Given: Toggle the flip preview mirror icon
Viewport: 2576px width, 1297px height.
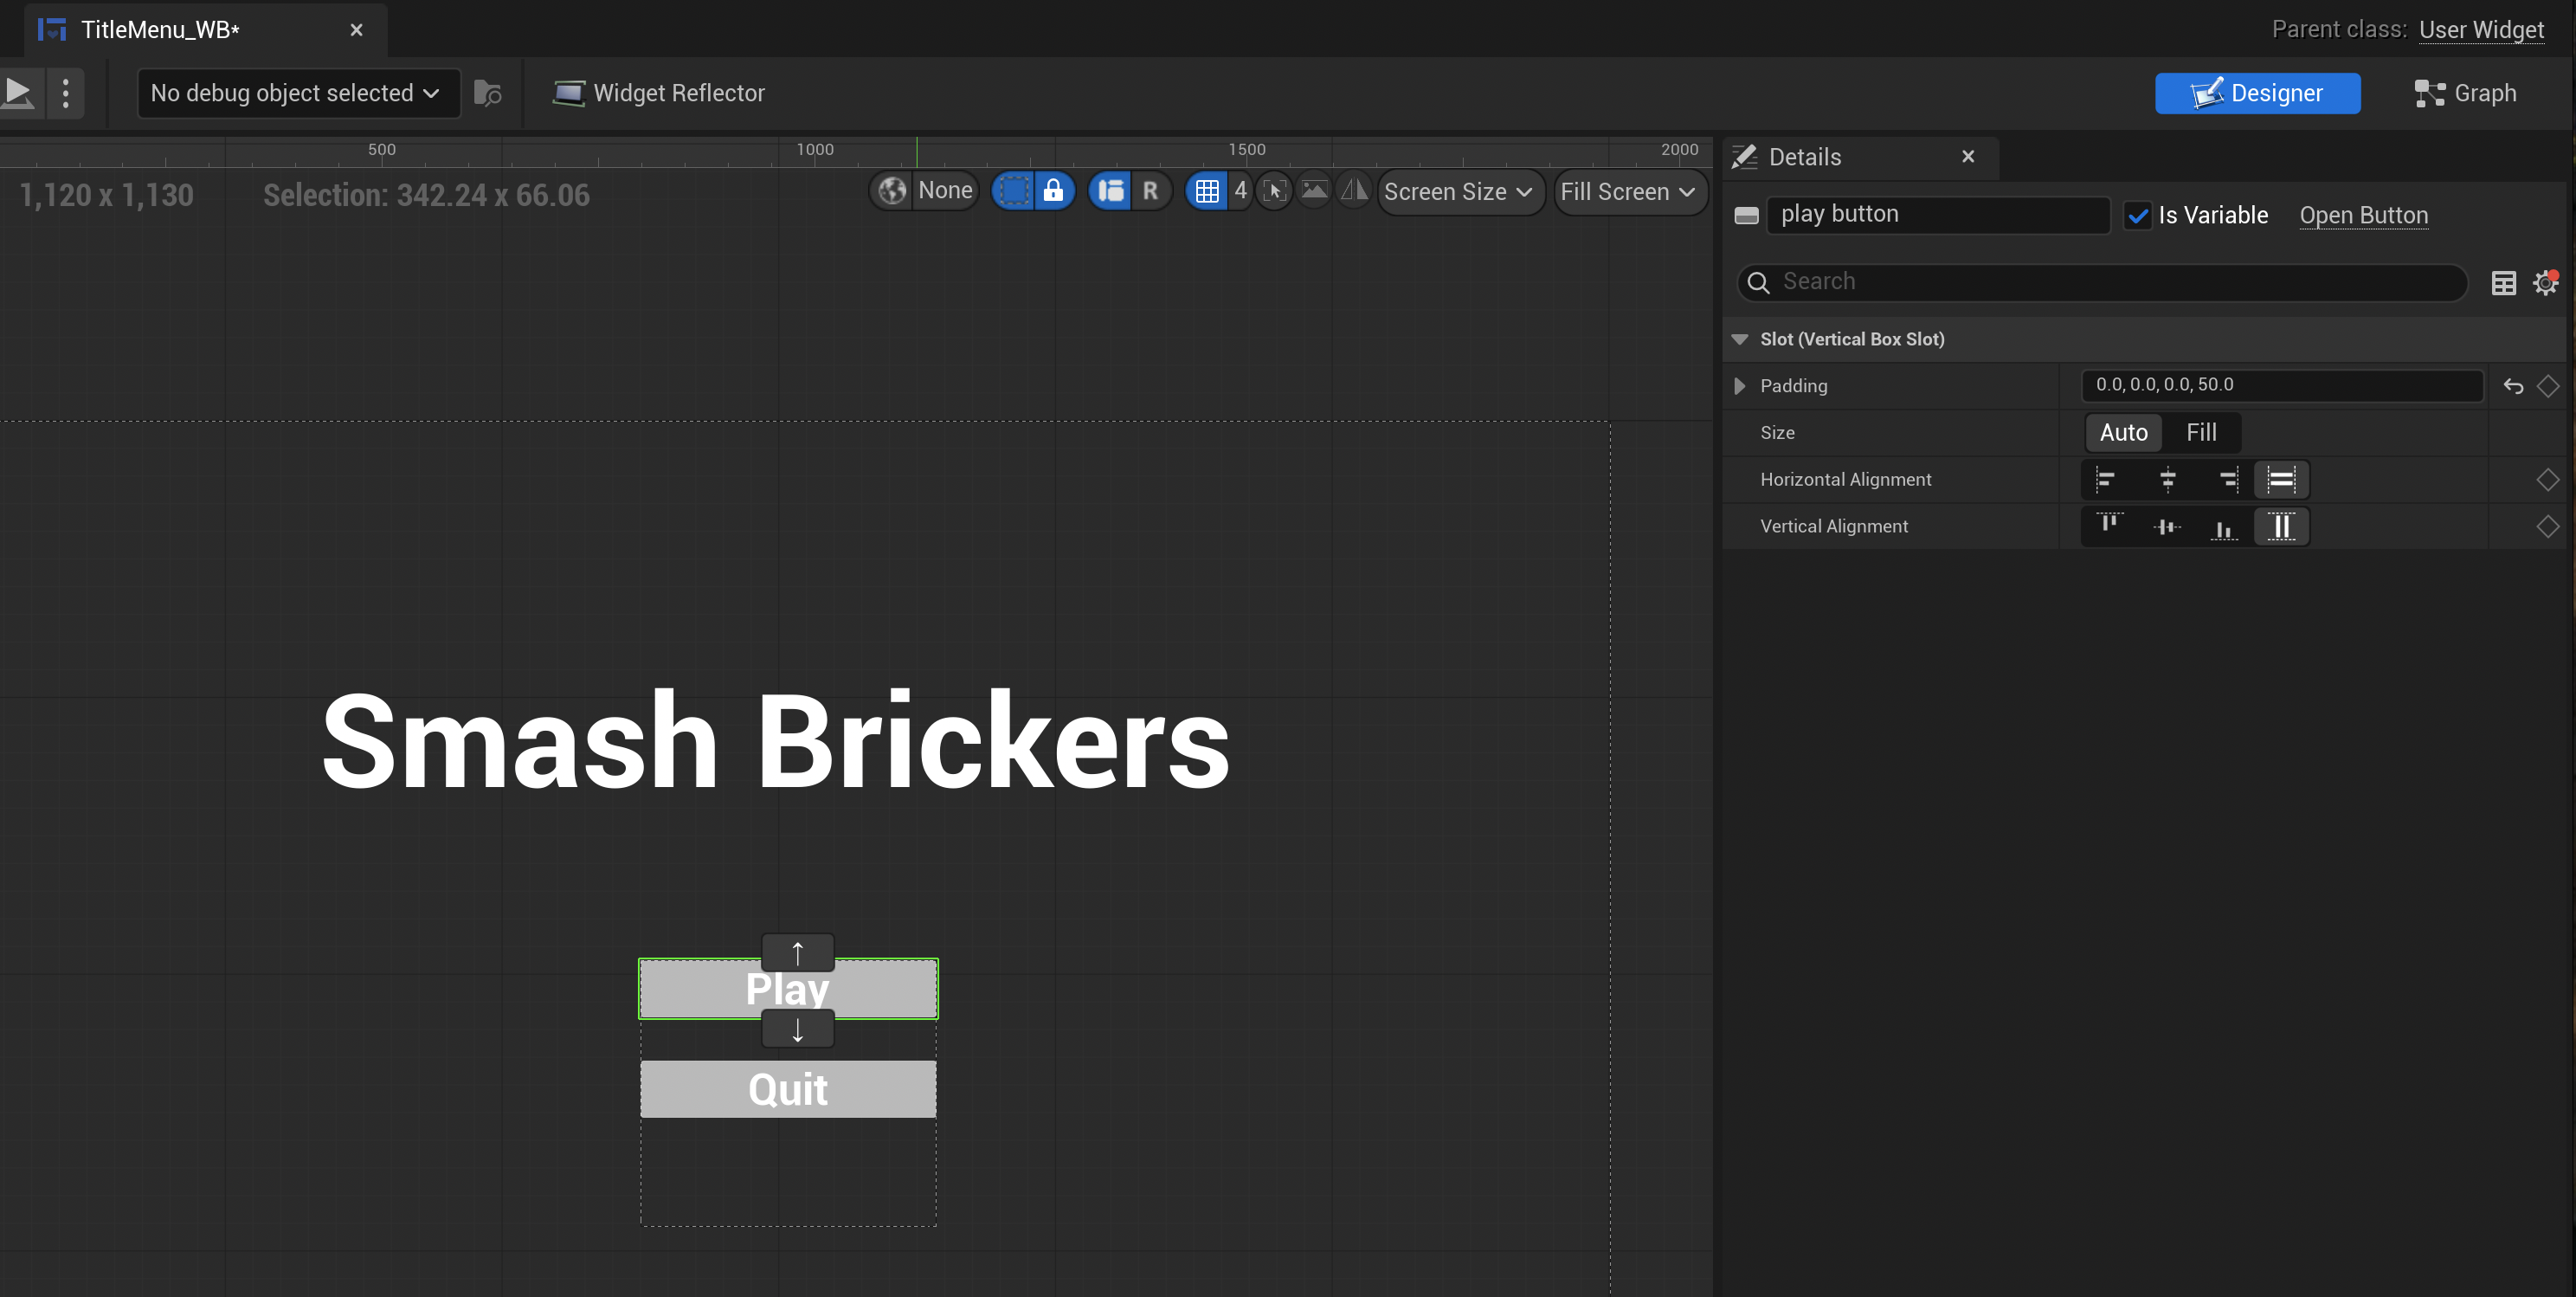Looking at the screenshot, I should point(1353,190).
